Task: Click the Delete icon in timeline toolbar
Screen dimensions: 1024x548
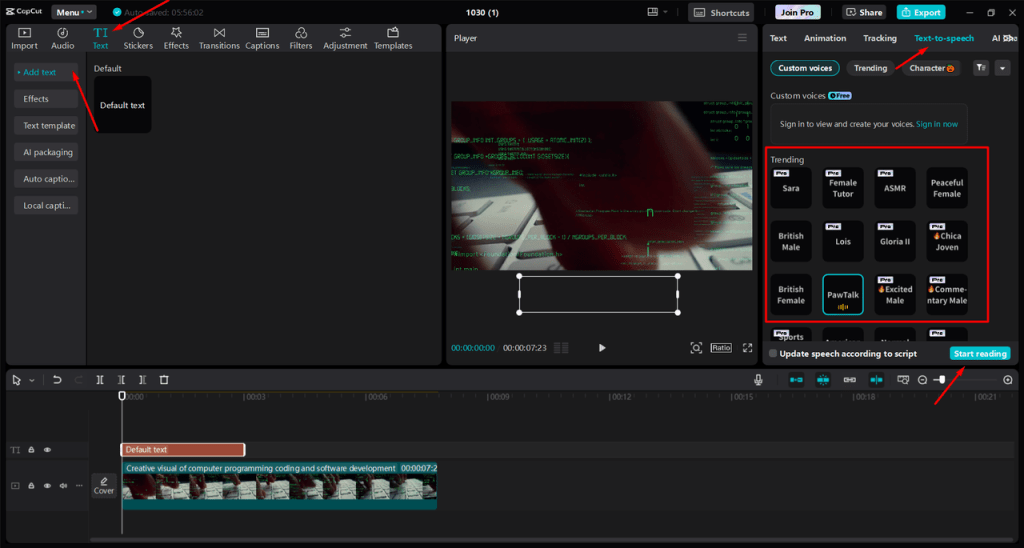Action: 164,380
